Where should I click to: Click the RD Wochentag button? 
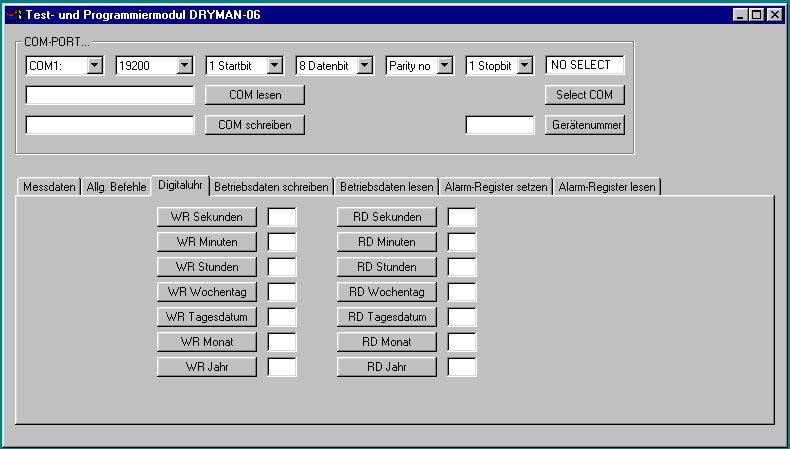coord(386,292)
